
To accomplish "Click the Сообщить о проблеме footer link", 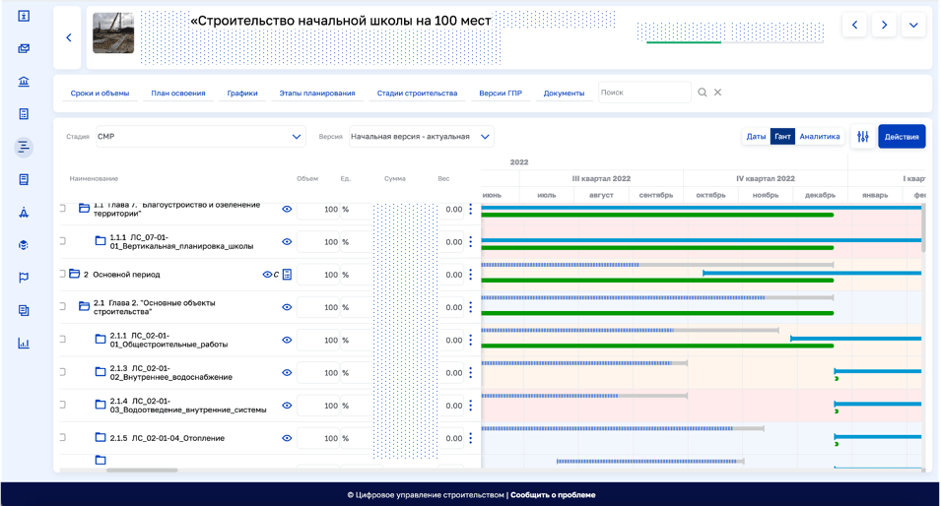I will [553, 495].
